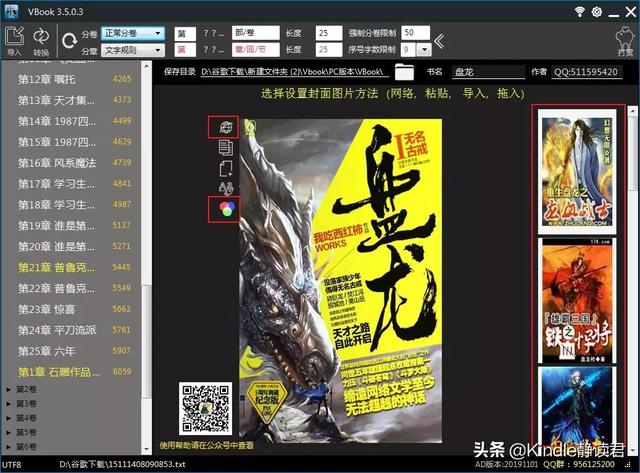Expand the 第5卷 tree node
This screenshot has width=640, height=473.
tap(8, 433)
